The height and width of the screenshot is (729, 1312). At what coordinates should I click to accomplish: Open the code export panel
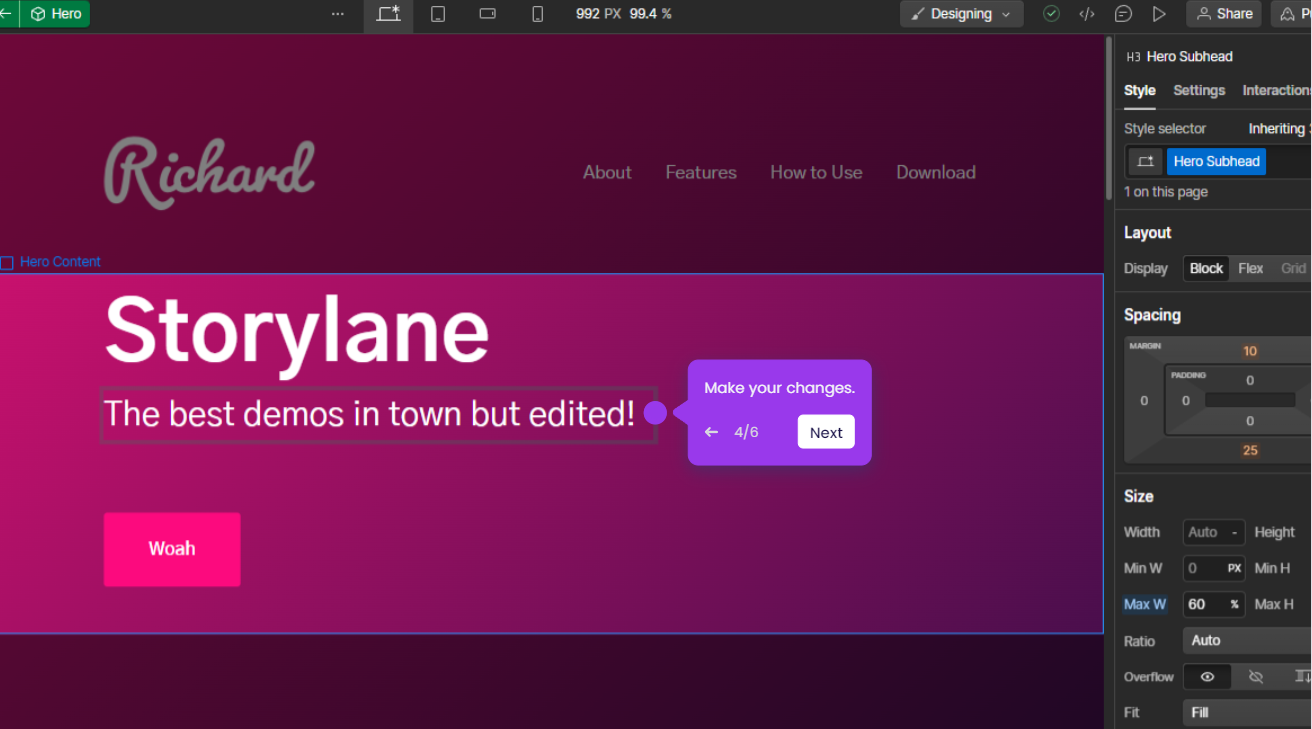1087,14
